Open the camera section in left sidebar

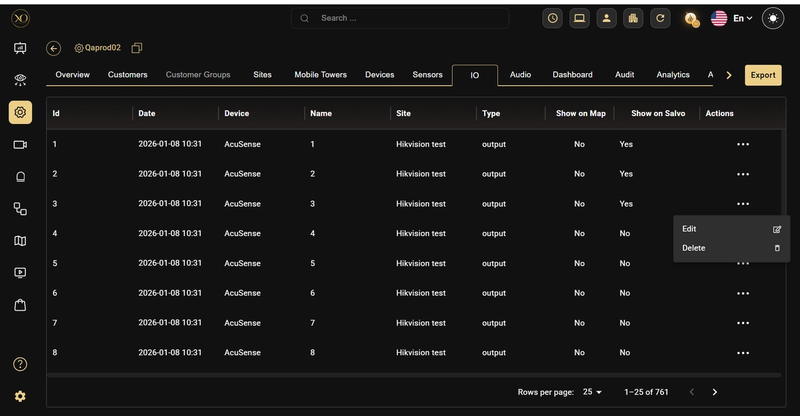point(20,145)
